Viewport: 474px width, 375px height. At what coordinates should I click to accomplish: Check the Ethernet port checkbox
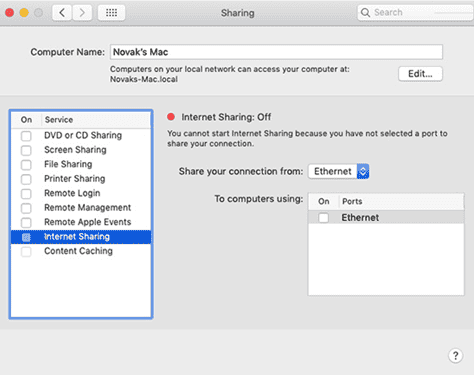tap(323, 218)
